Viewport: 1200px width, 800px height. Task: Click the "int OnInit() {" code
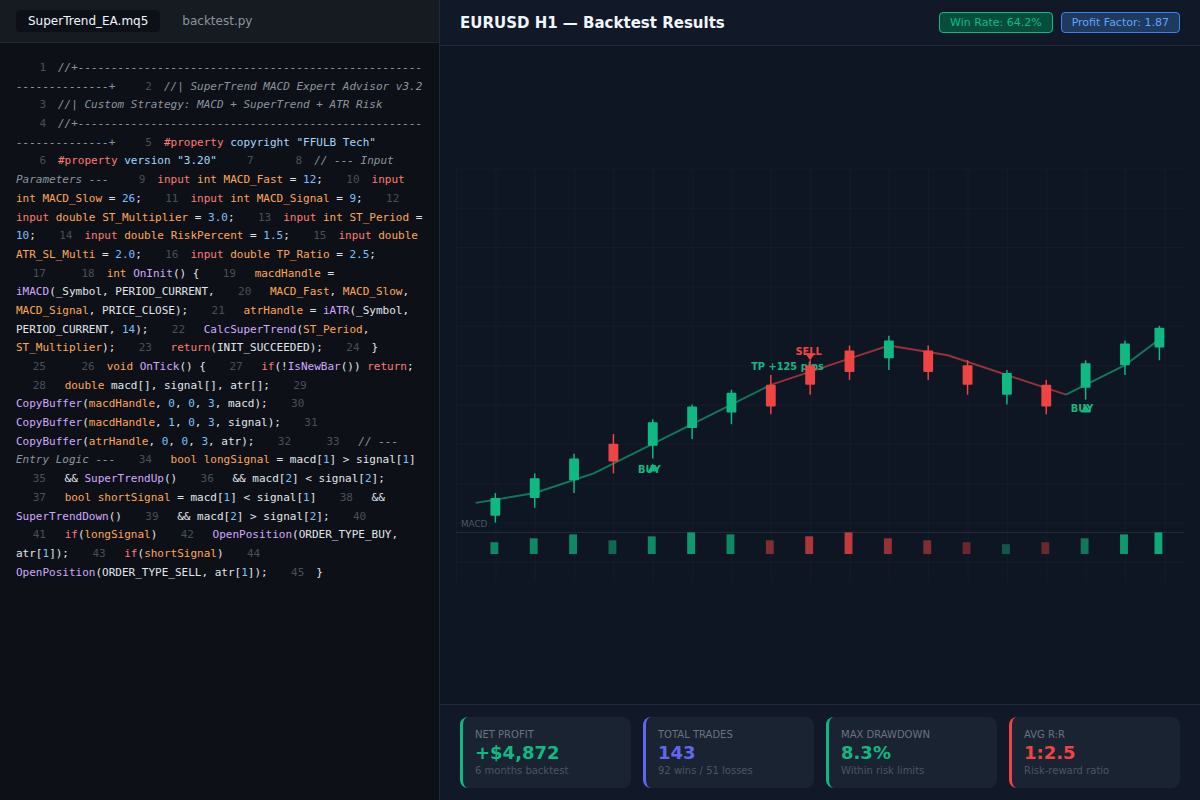click(x=153, y=273)
